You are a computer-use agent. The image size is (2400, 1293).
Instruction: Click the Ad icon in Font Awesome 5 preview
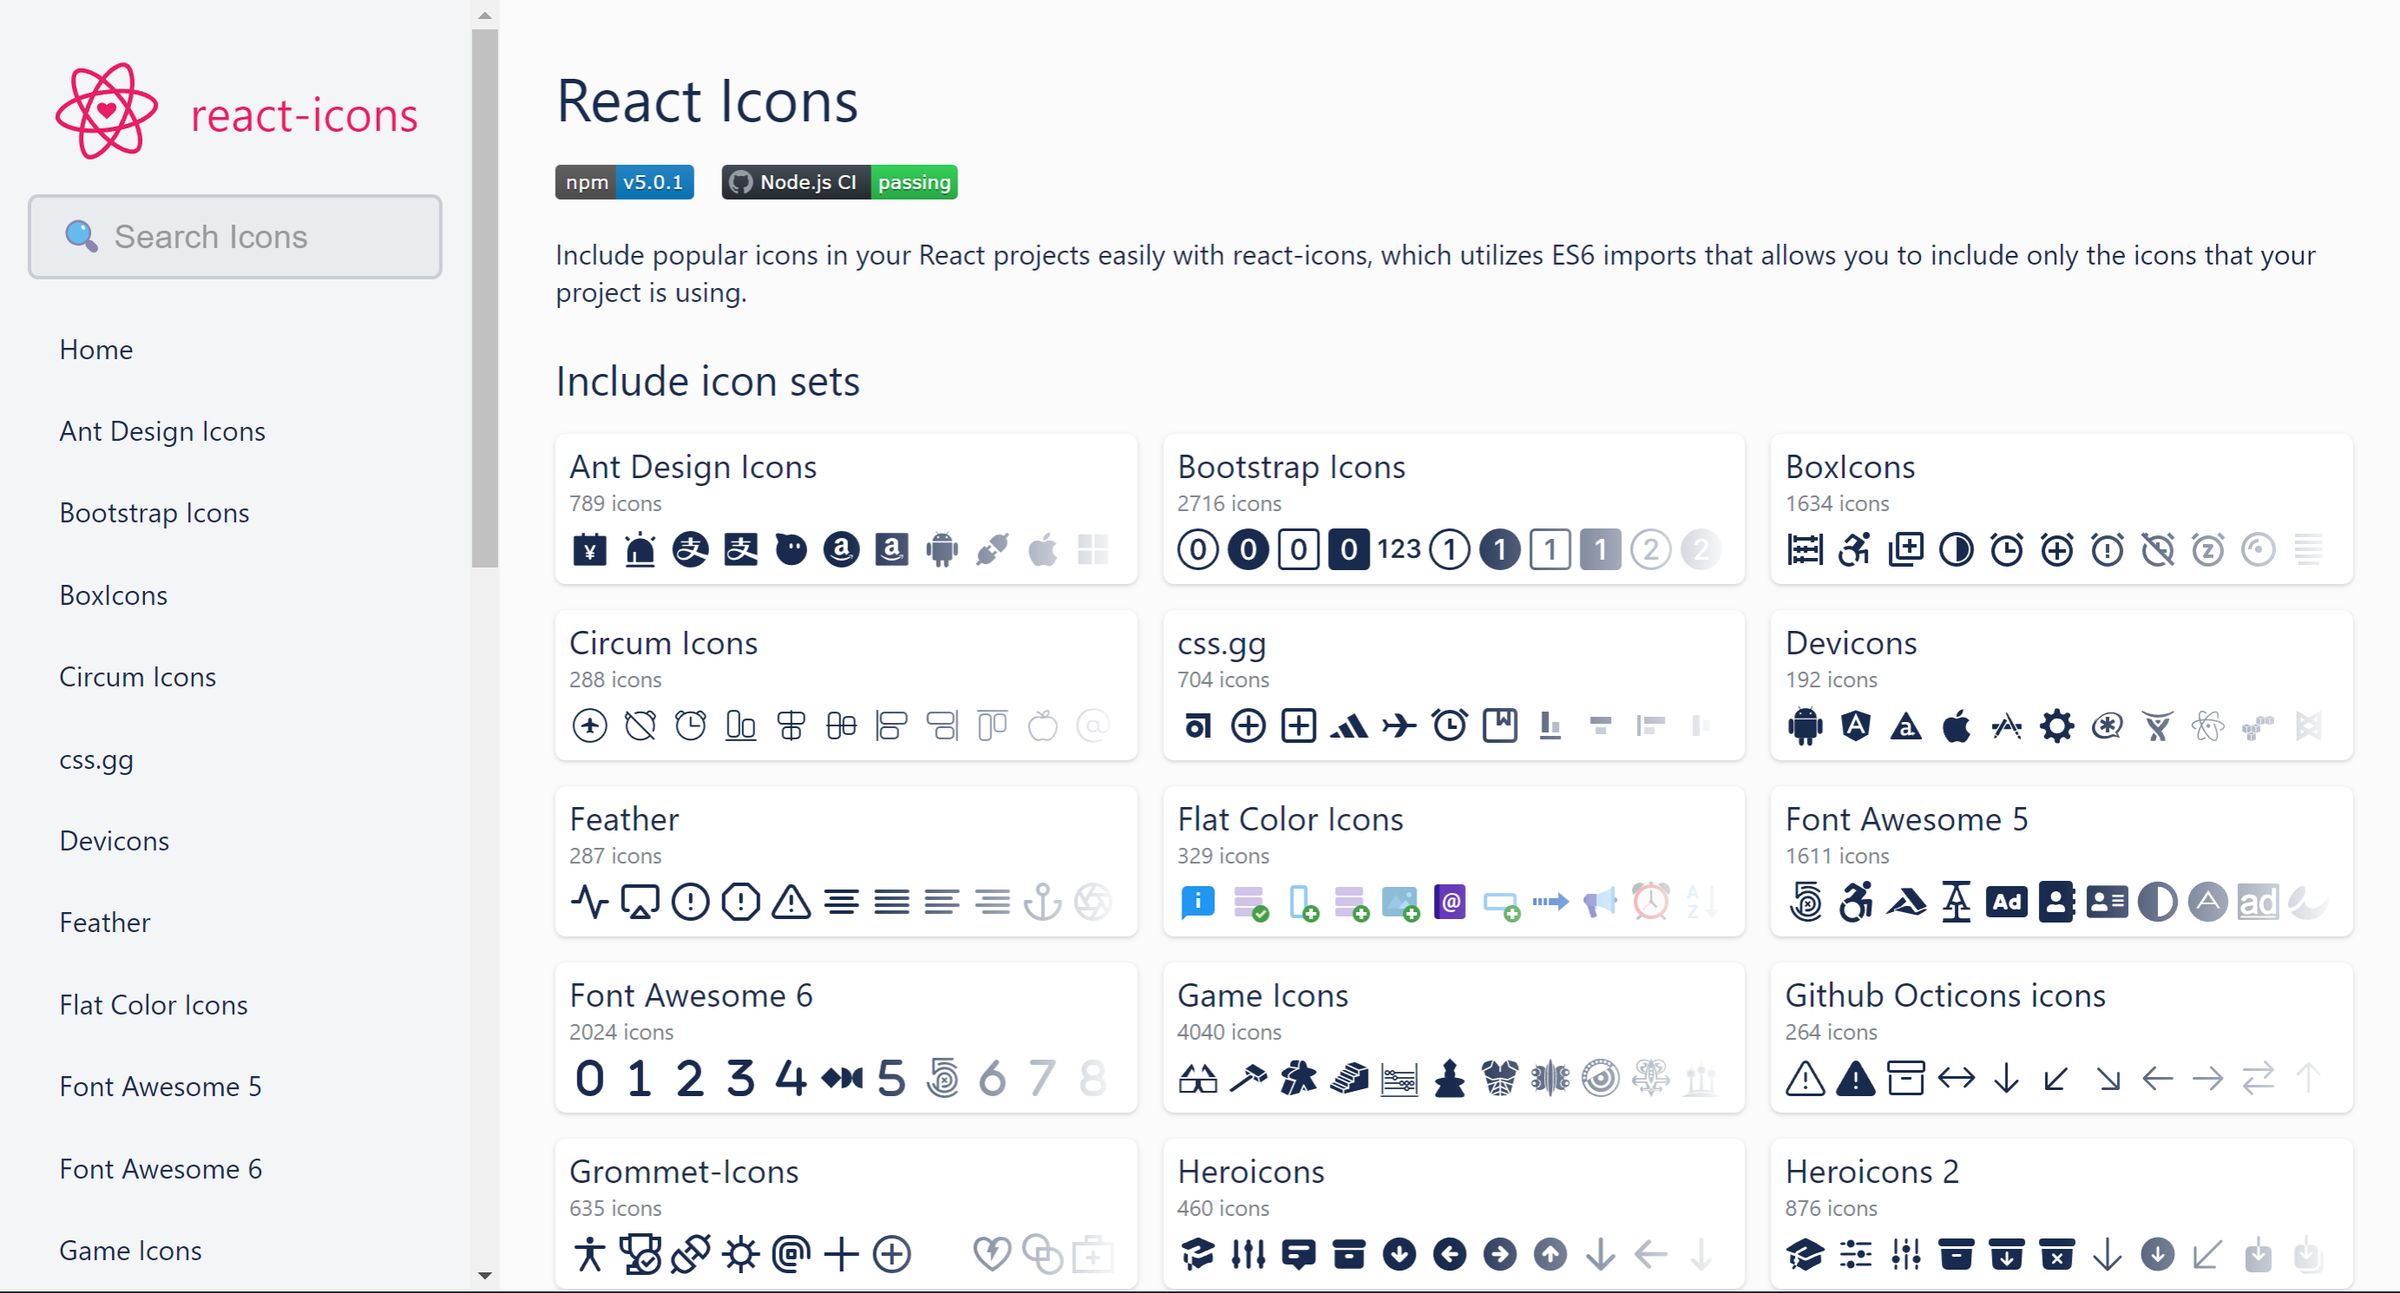[x=2007, y=901]
